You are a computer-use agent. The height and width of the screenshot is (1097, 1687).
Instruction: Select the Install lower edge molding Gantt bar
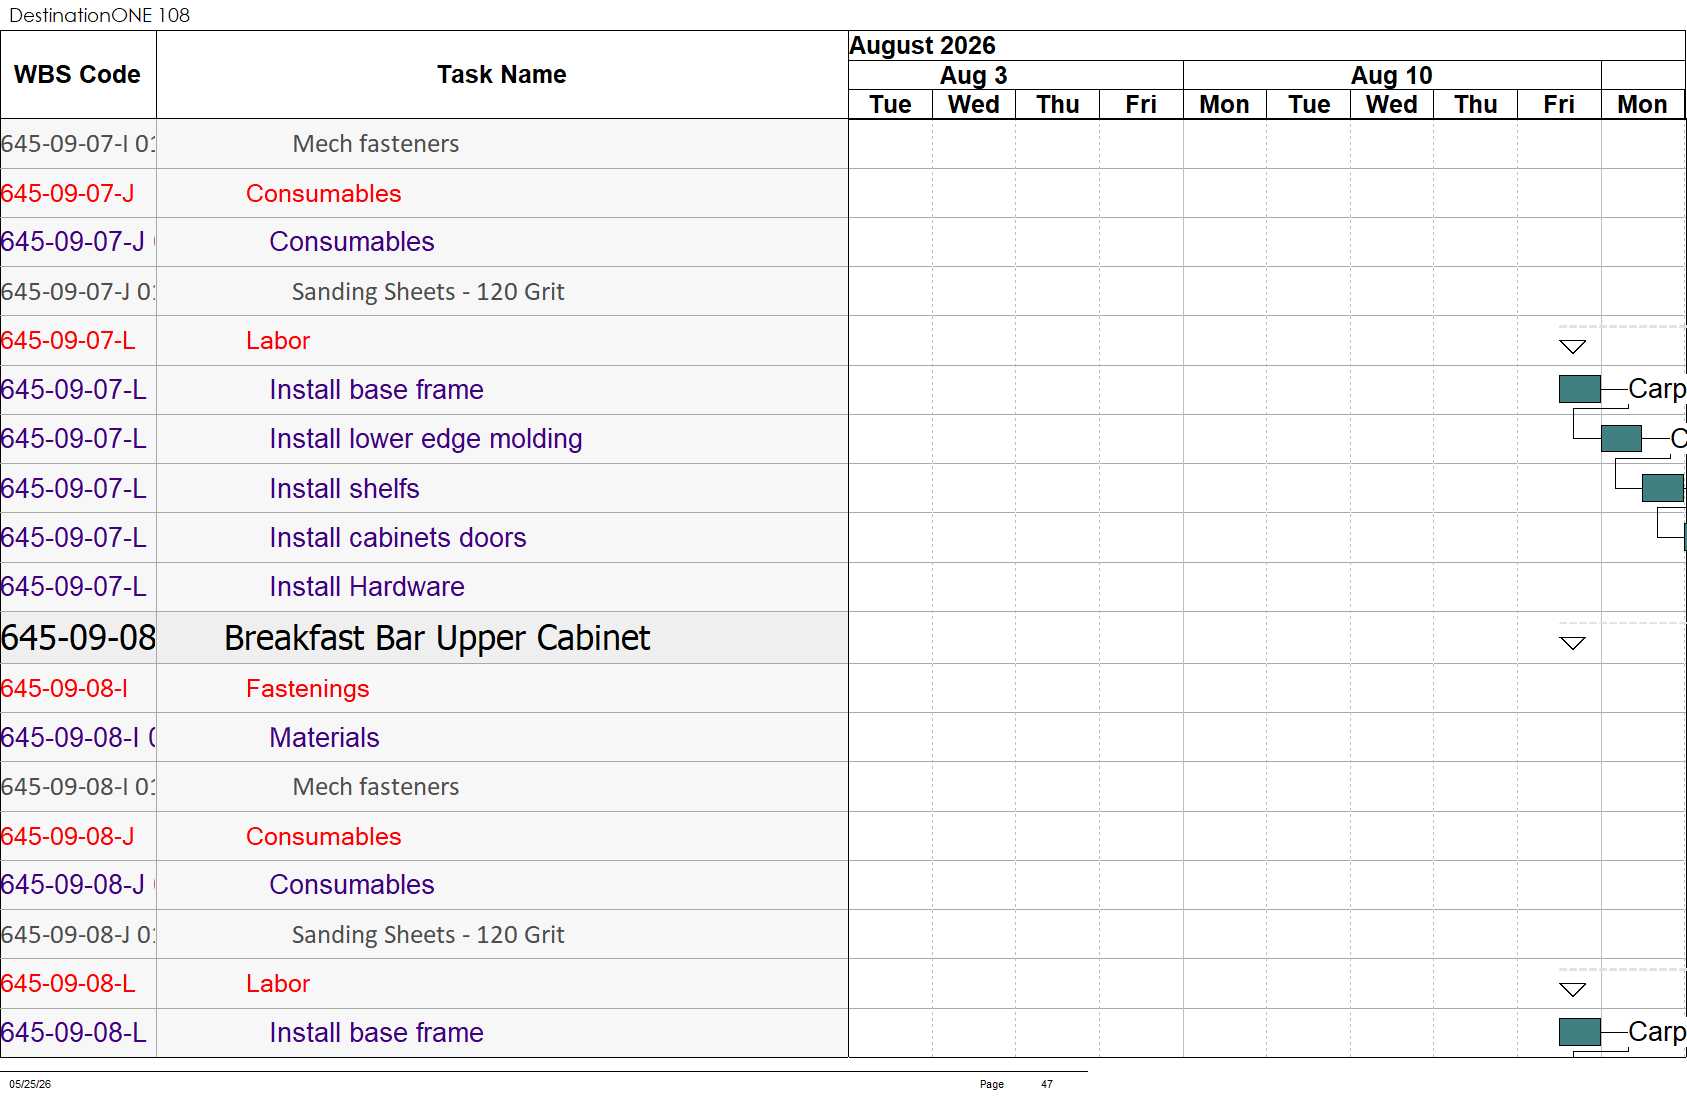(x=1621, y=438)
